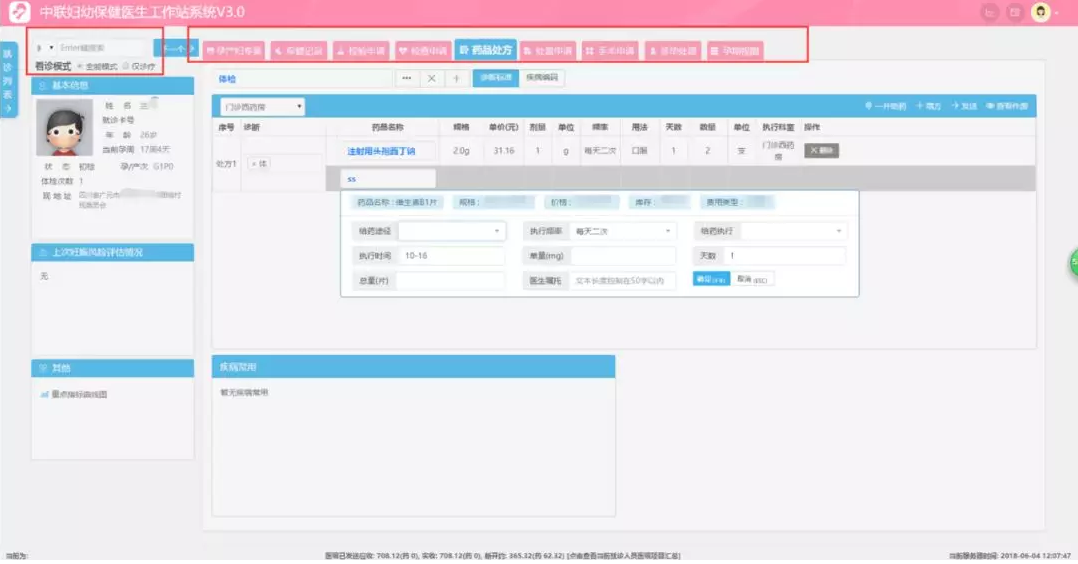Click the 一并给药 toolbar action
The width and height of the screenshot is (1078, 564).
coord(885,107)
